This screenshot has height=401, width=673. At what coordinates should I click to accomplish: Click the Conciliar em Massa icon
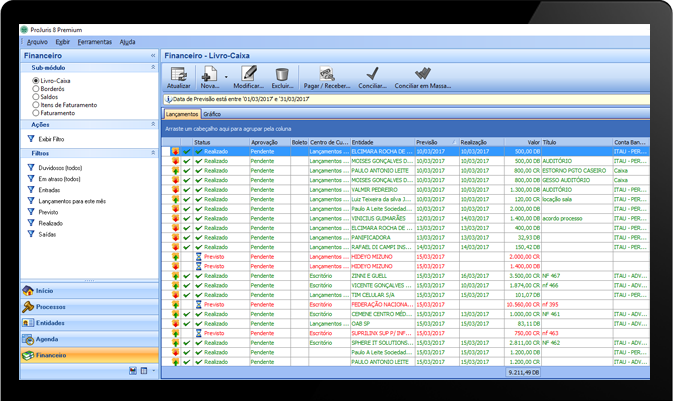(422, 73)
